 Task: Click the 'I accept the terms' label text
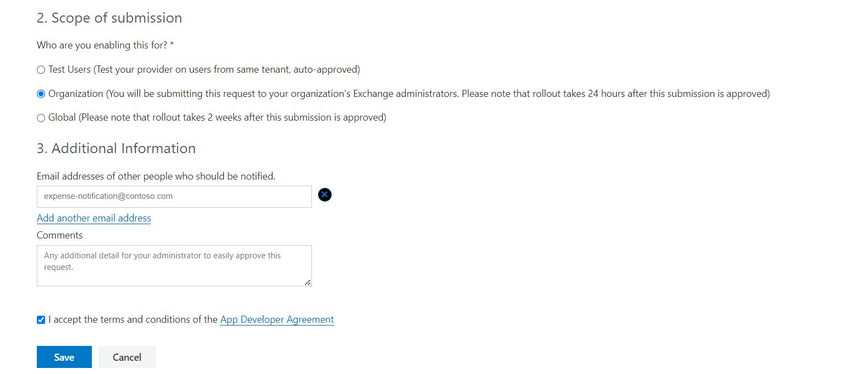[133, 320]
